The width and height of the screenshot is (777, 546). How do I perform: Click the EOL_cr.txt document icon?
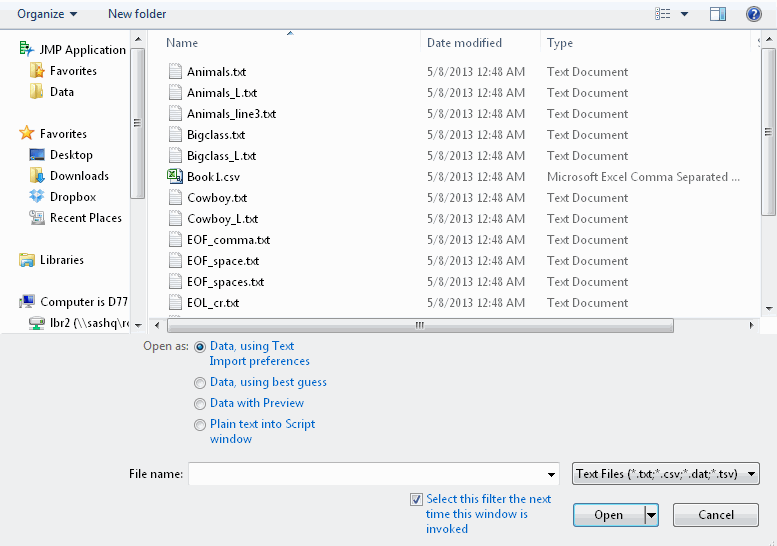click(x=175, y=302)
